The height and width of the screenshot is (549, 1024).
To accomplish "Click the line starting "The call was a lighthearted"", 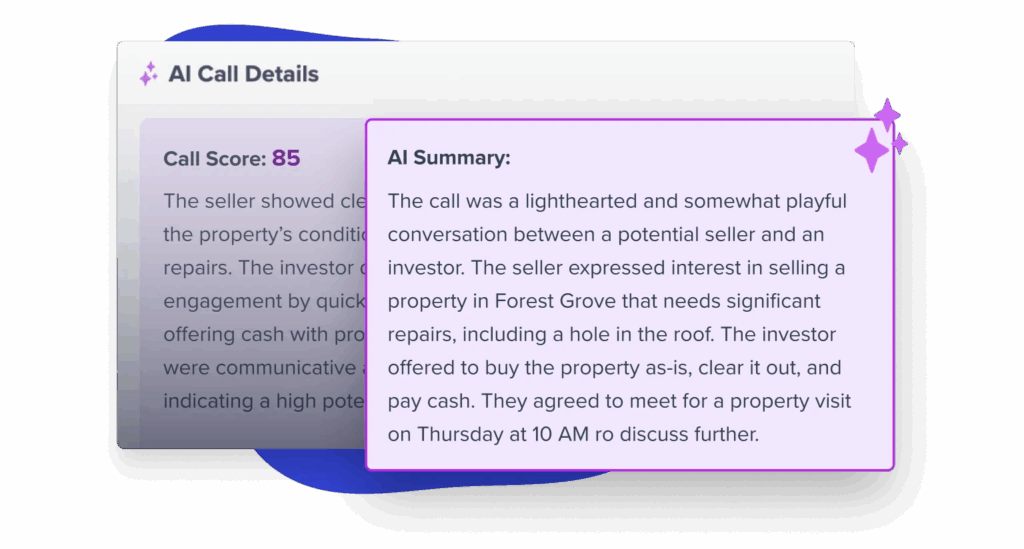I will click(616, 201).
